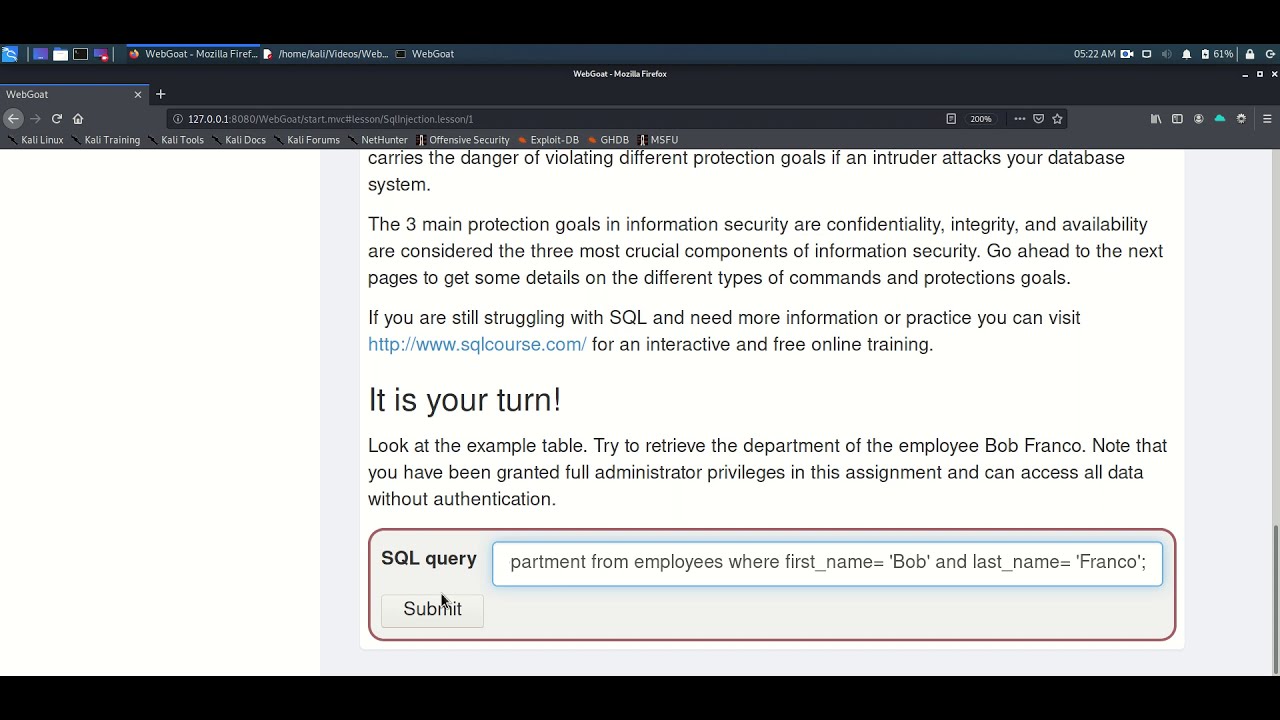Image resolution: width=1280 pixels, height=720 pixels.
Task: Launch the terminal emulator from panel
Action: (80, 54)
